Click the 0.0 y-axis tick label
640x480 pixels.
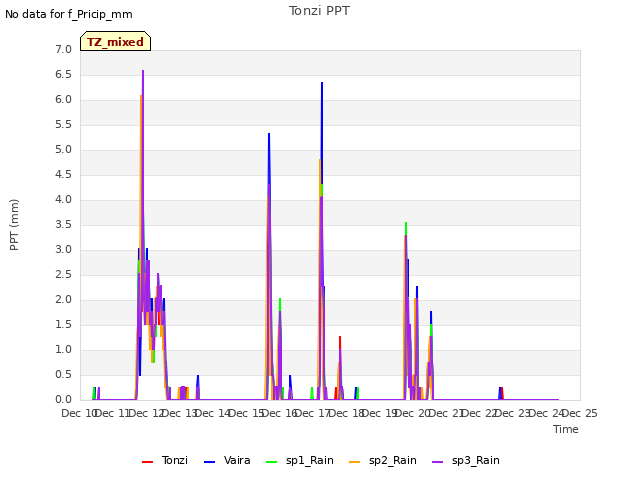tap(64, 400)
